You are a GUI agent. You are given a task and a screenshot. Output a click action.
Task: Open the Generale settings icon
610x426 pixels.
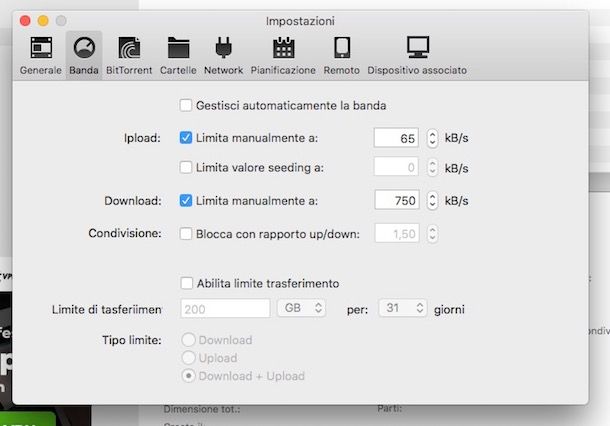[x=41, y=48]
